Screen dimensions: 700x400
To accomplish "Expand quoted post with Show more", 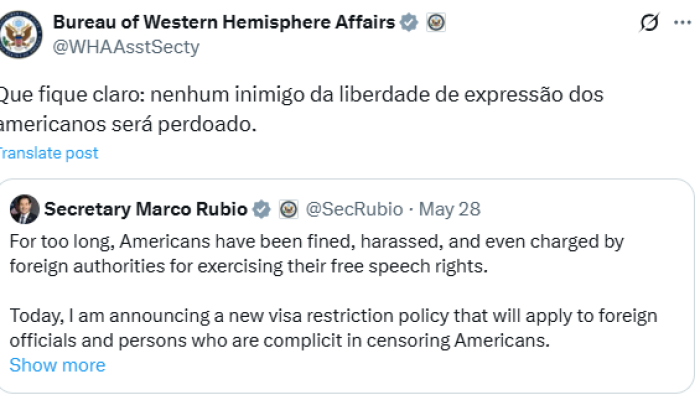I will (57, 365).
